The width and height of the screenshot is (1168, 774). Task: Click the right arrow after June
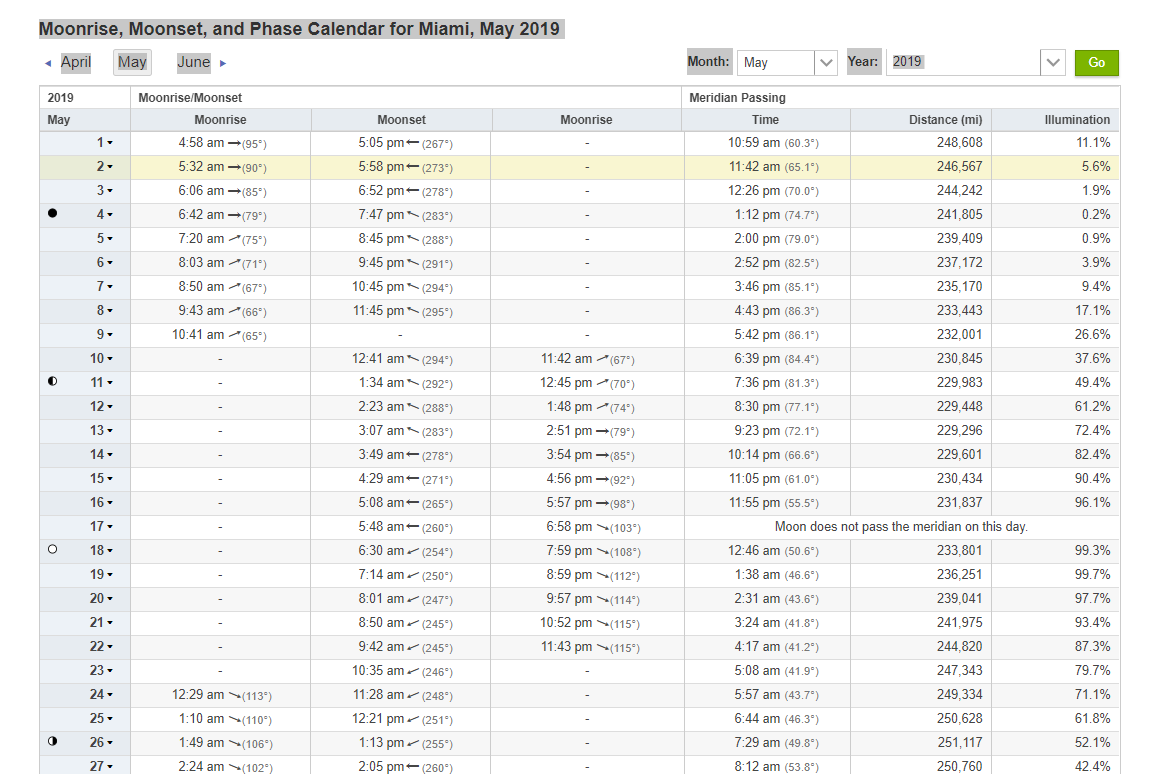click(223, 63)
